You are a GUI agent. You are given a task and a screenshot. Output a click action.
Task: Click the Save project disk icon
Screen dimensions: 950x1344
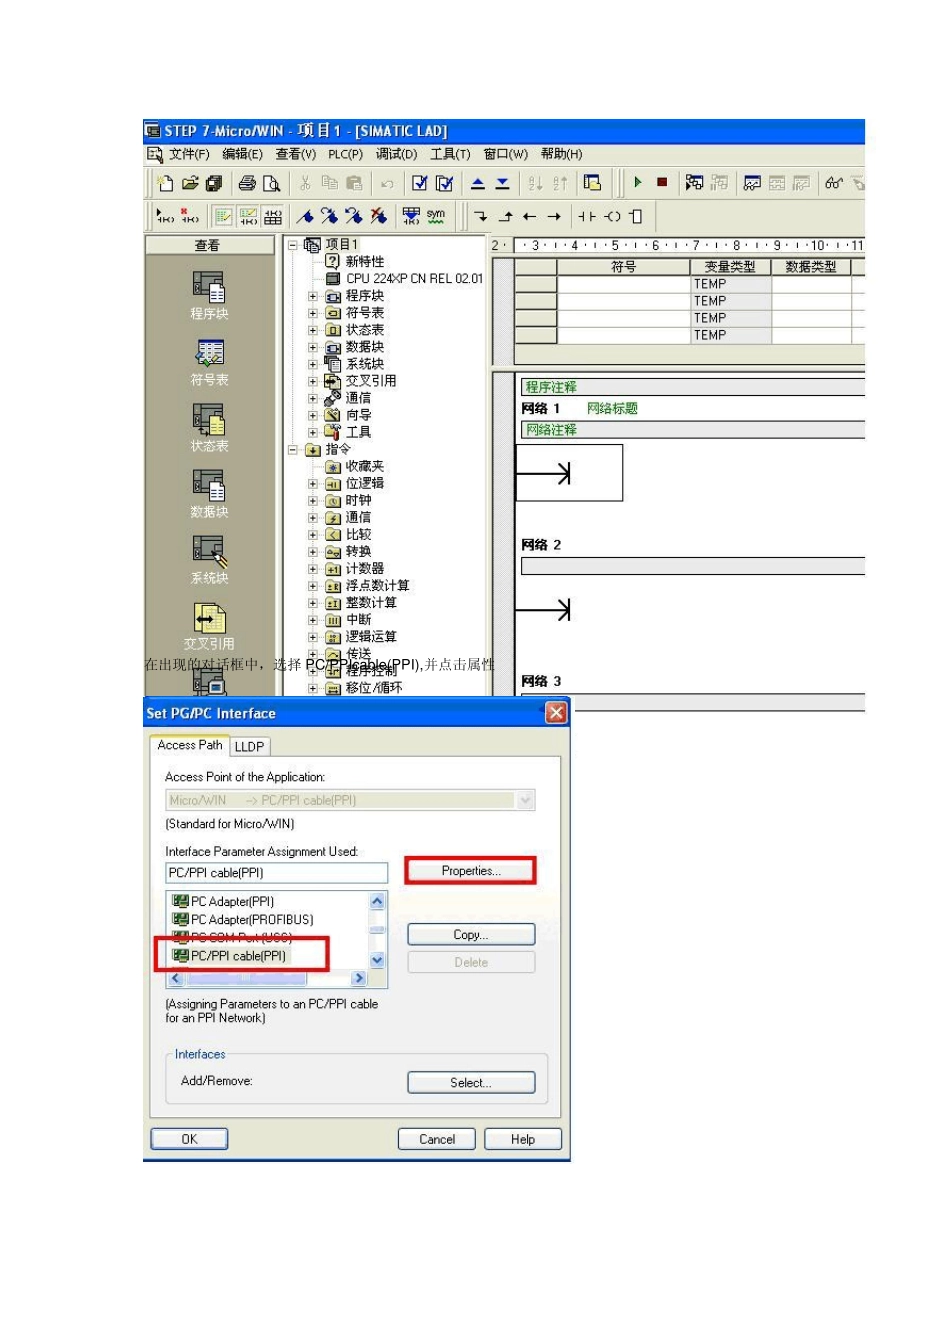click(214, 183)
